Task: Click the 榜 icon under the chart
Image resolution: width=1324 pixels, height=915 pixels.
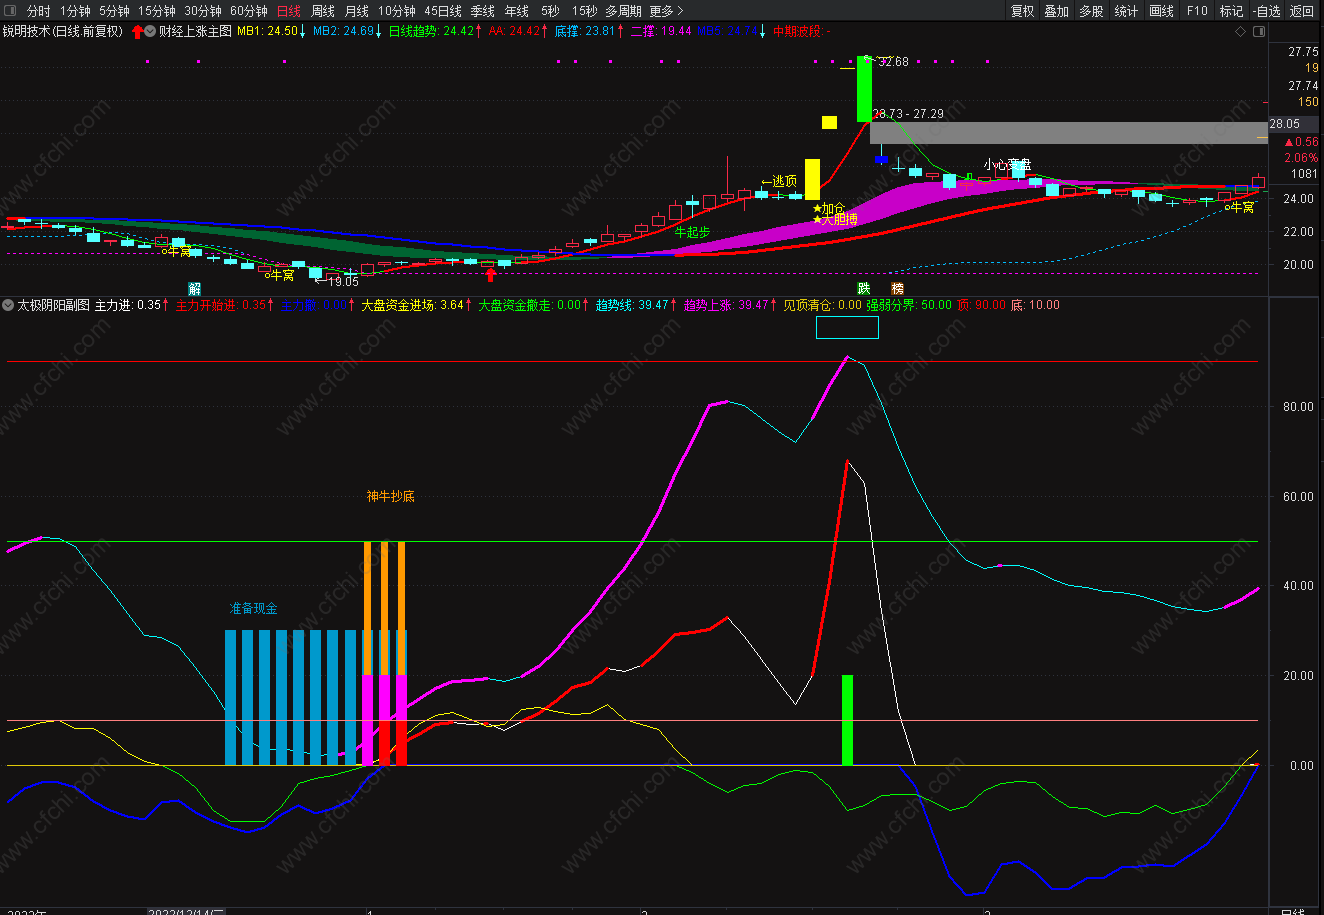Action: [x=897, y=287]
